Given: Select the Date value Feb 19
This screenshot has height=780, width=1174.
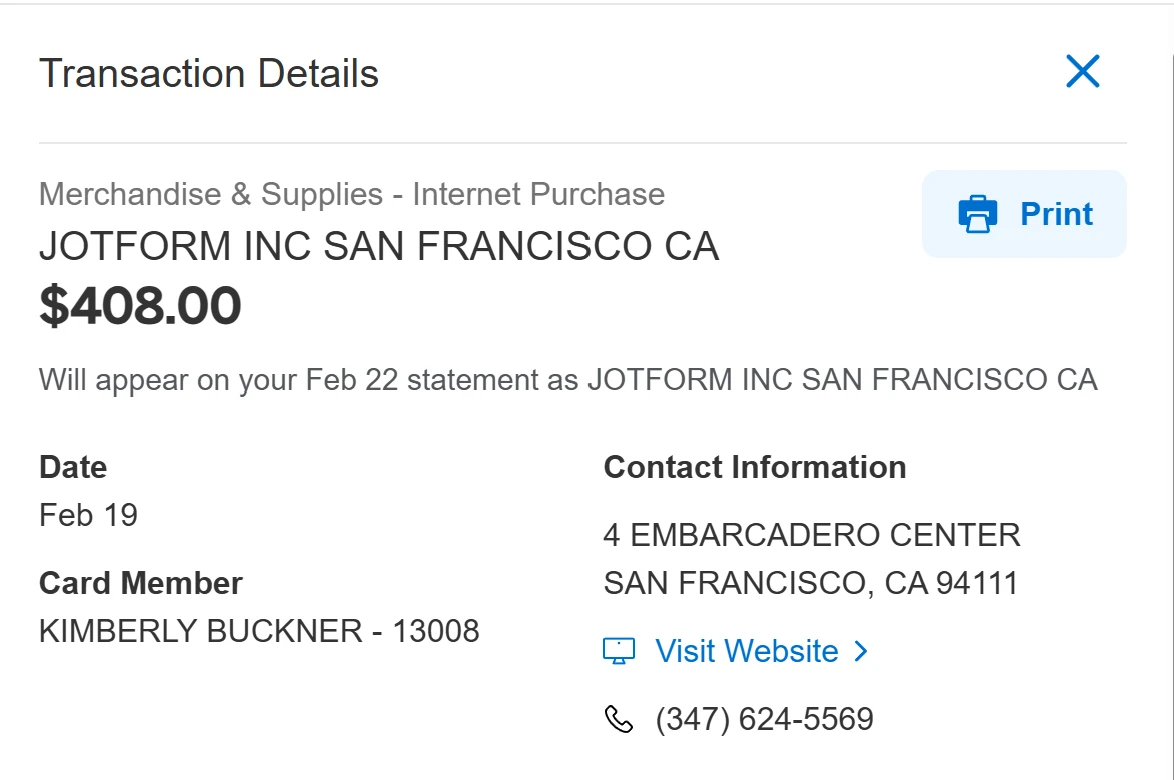Looking at the screenshot, I should pyautogui.click(x=88, y=515).
